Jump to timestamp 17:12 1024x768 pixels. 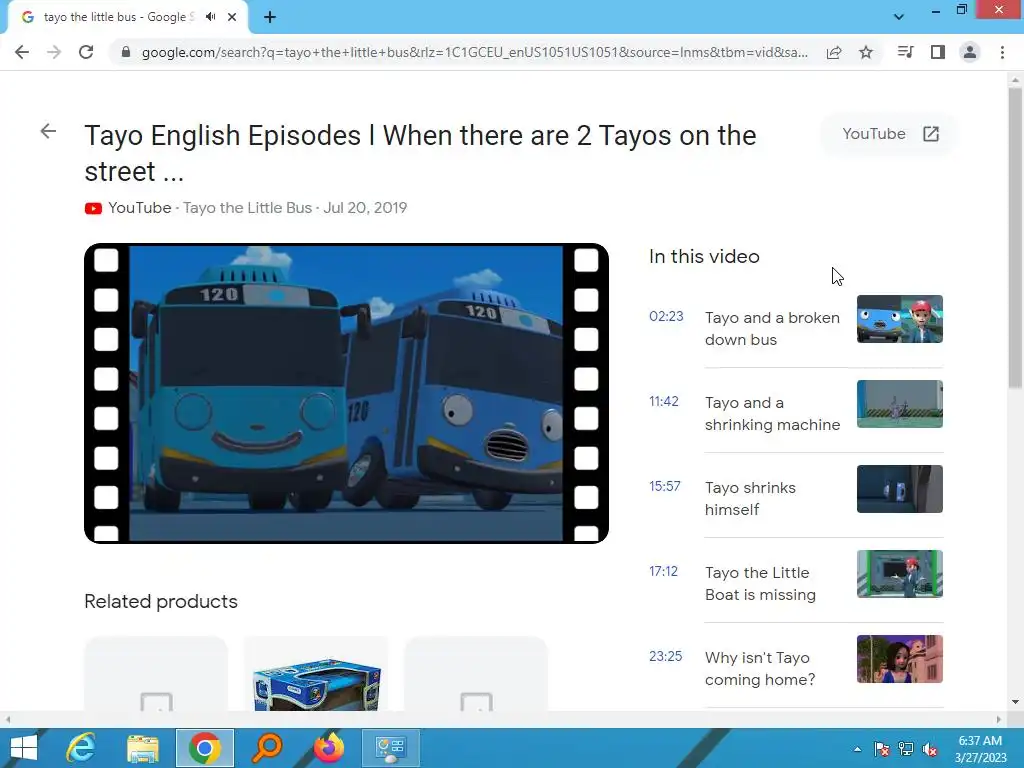point(663,571)
